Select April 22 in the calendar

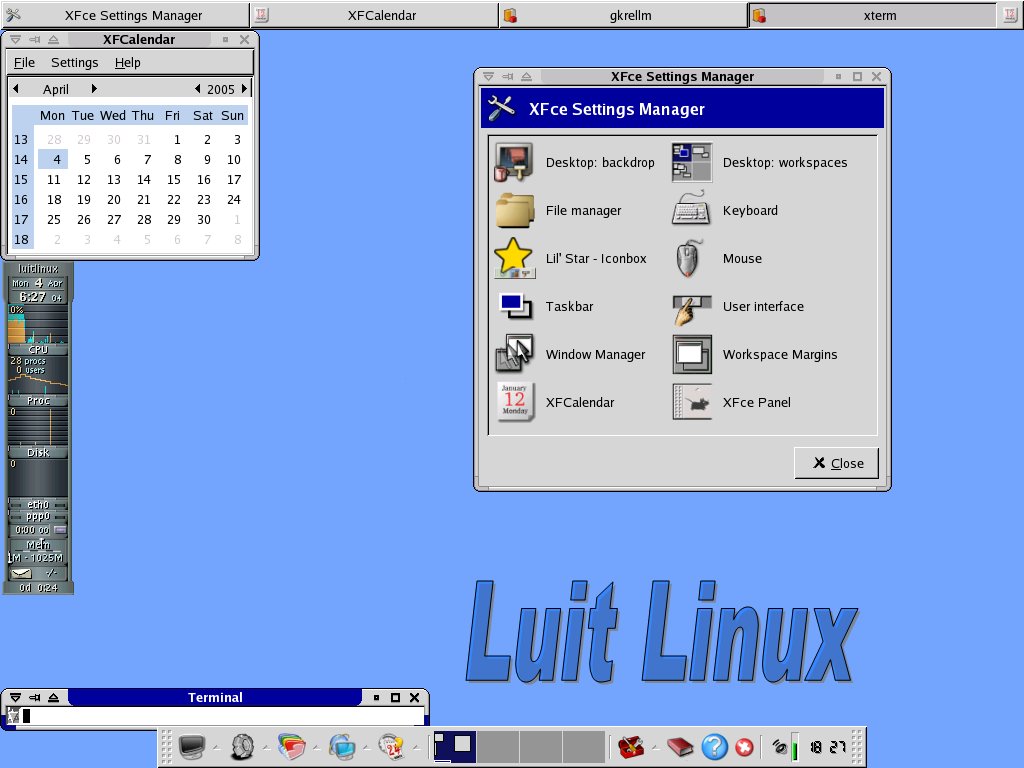tap(173, 200)
